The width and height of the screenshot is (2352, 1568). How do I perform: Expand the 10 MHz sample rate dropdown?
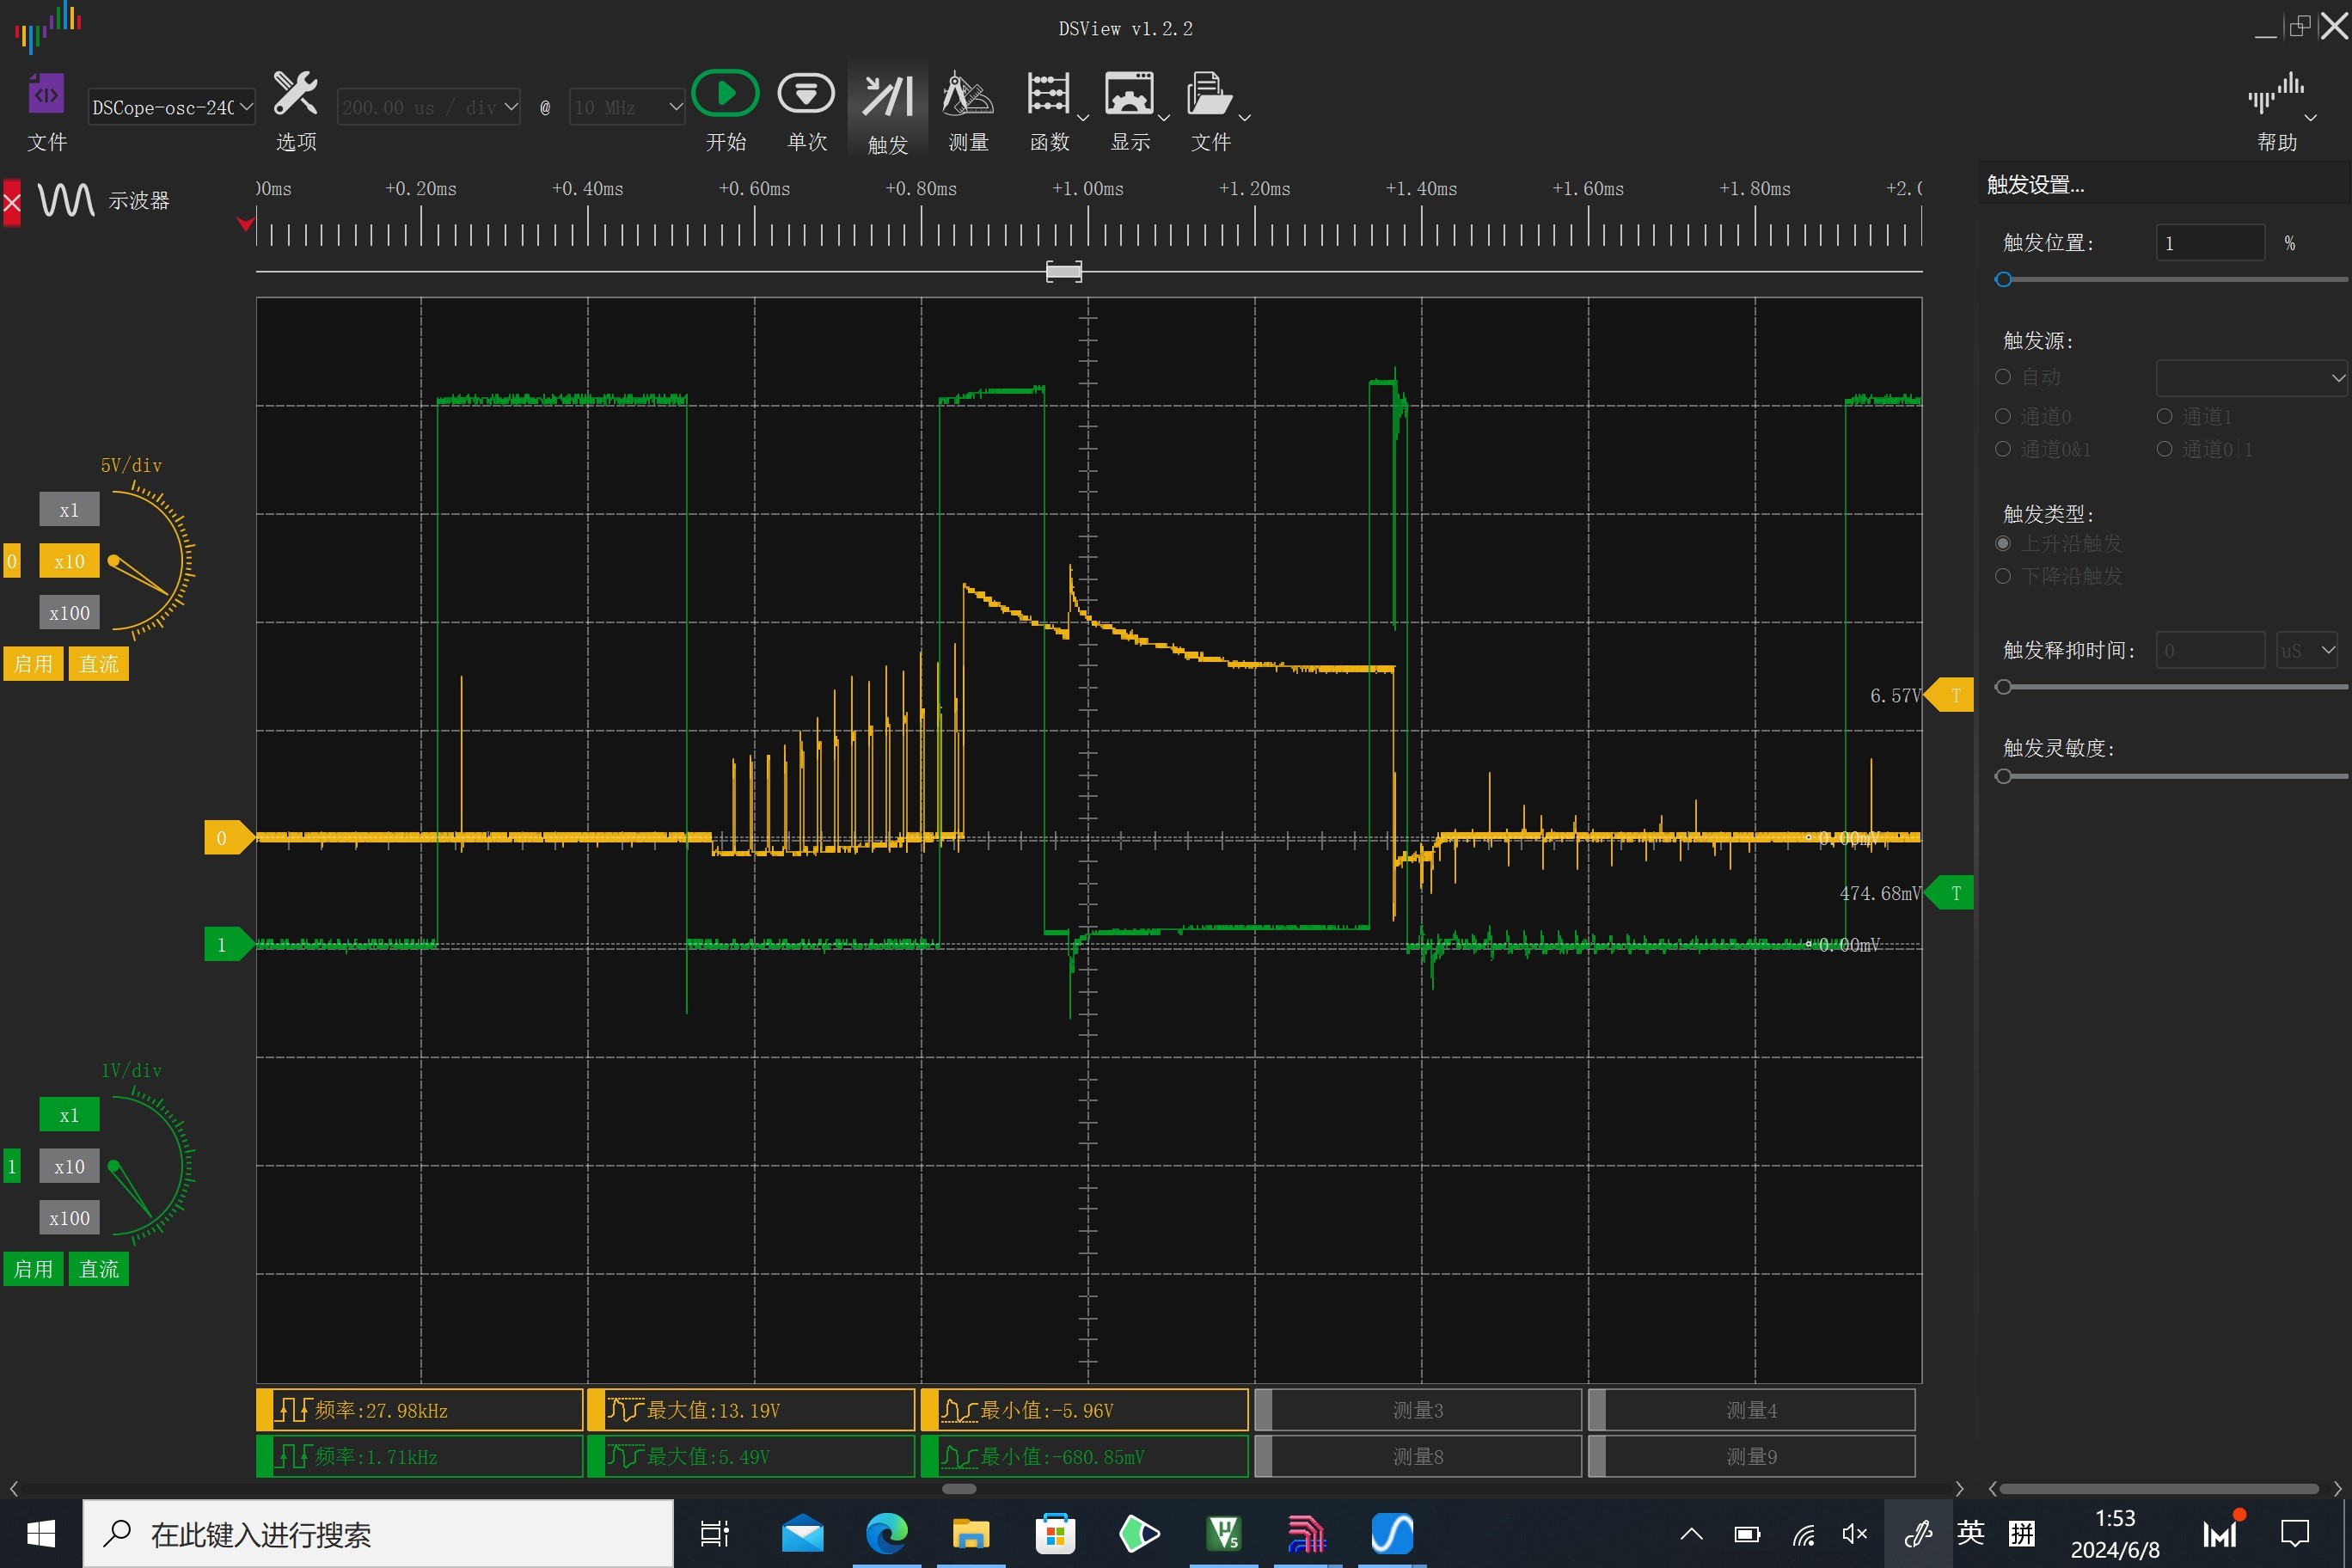click(x=627, y=107)
